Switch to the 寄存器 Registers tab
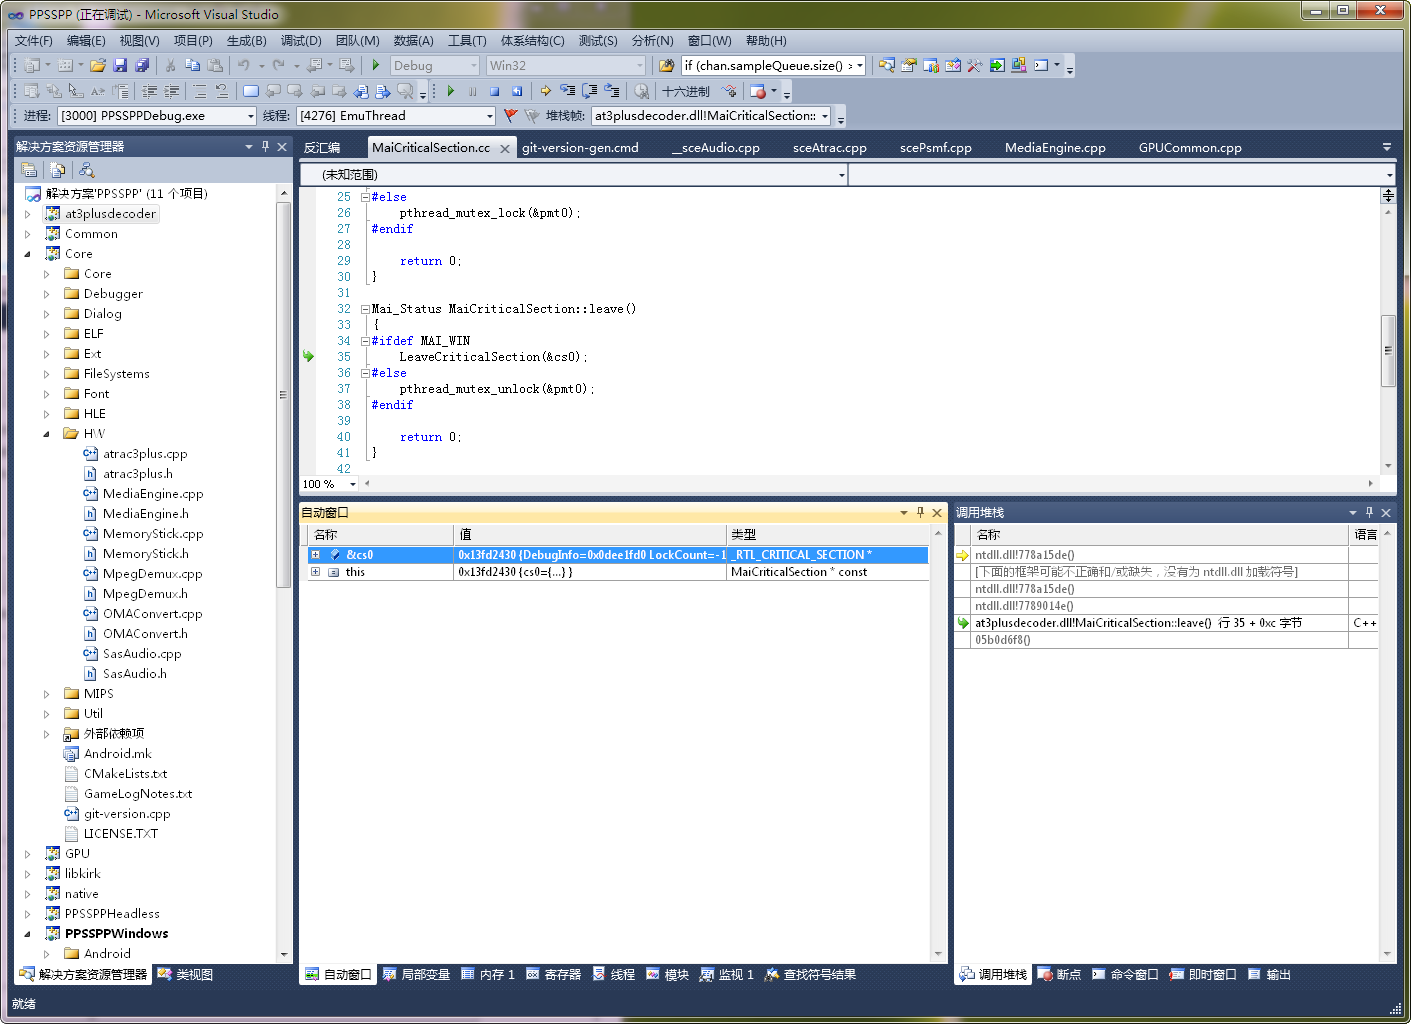1411x1024 pixels. point(553,975)
